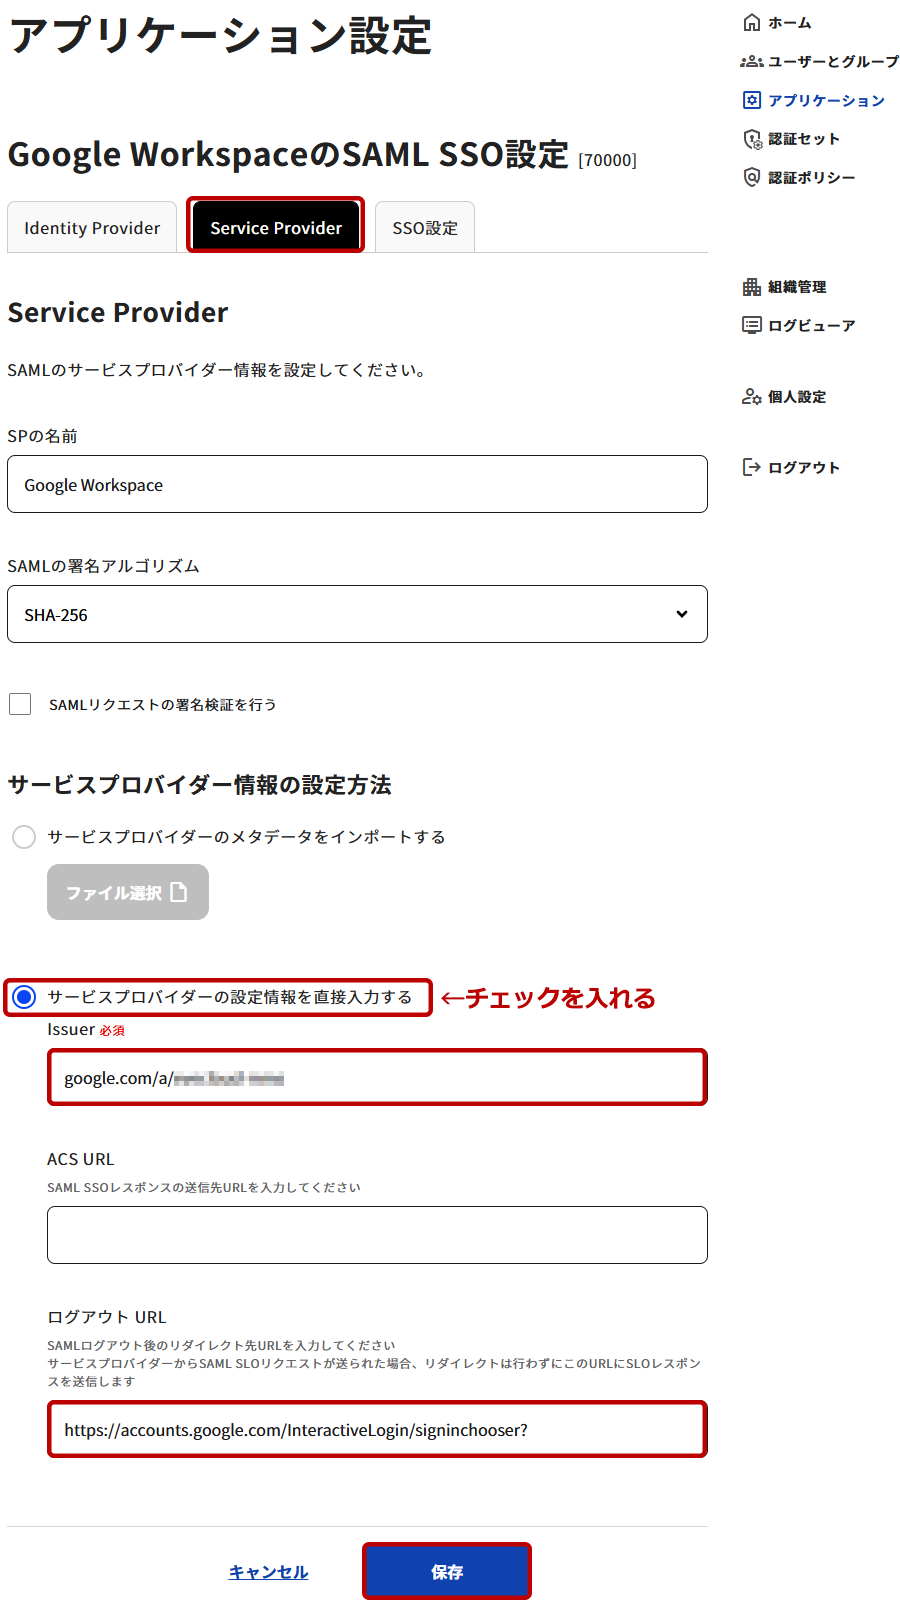Select direct input of service provider settings

[24, 997]
